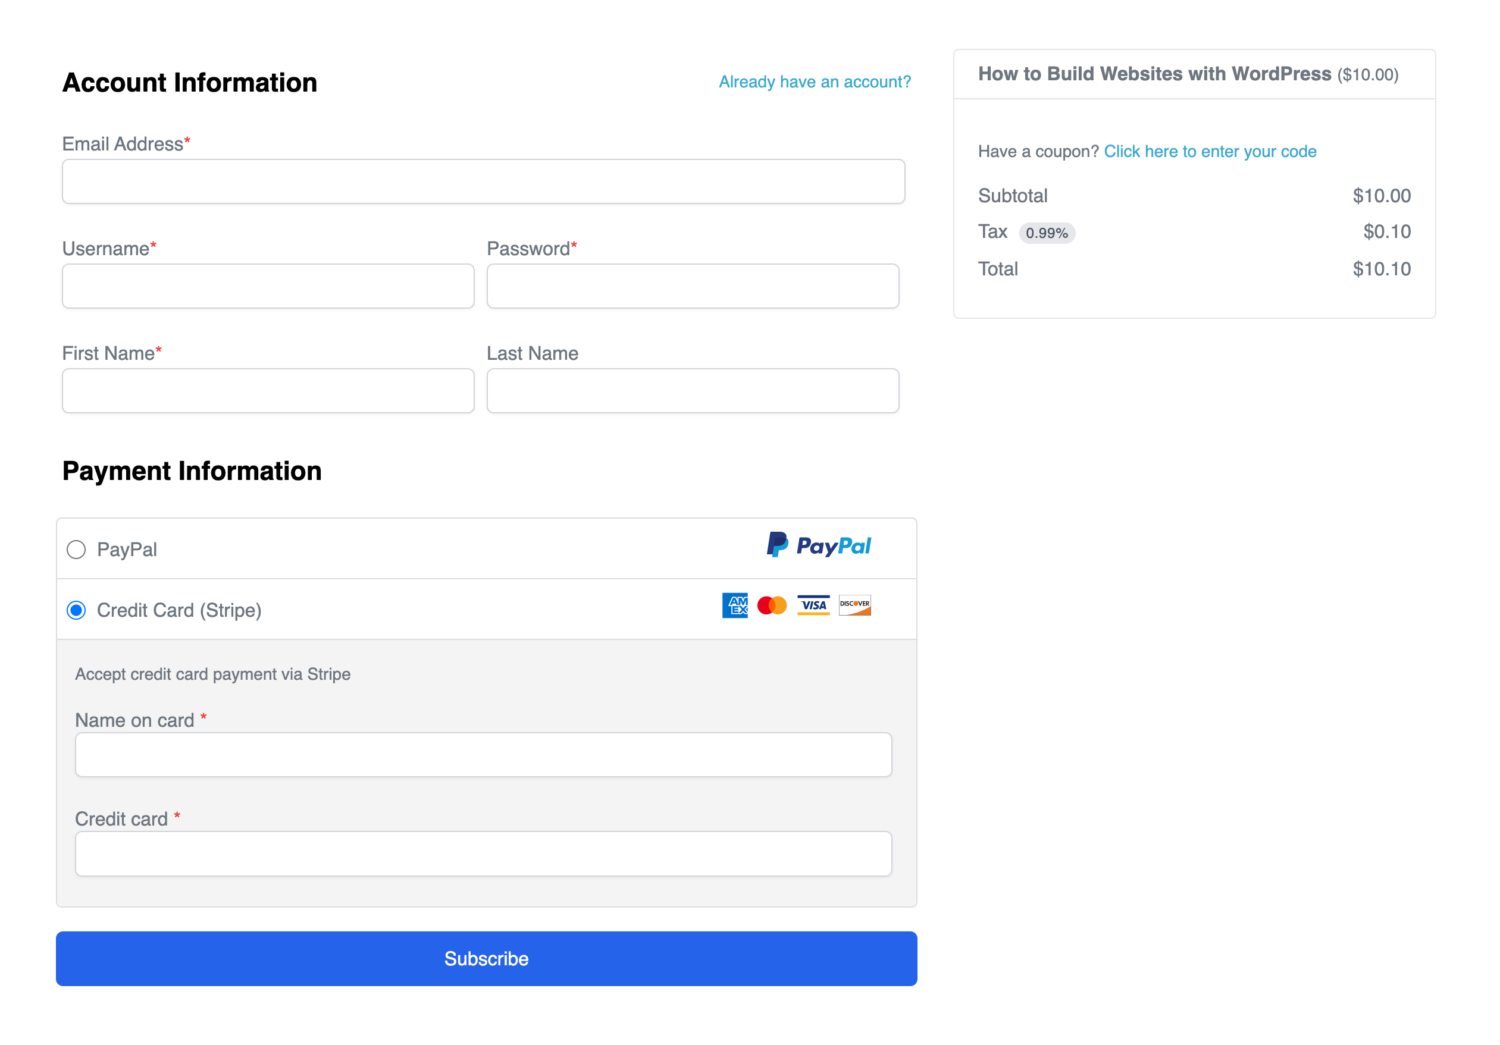Image resolution: width=1500 pixels, height=1045 pixels.
Task: Focus the Email Address field
Action: click(484, 181)
